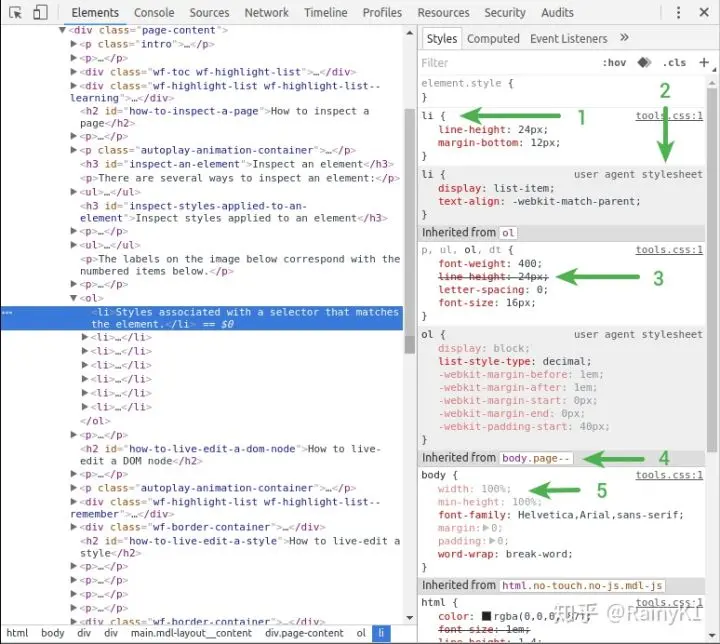Click the element.style rule header
Image resolution: width=720 pixels, height=644 pixels.
[467, 83]
